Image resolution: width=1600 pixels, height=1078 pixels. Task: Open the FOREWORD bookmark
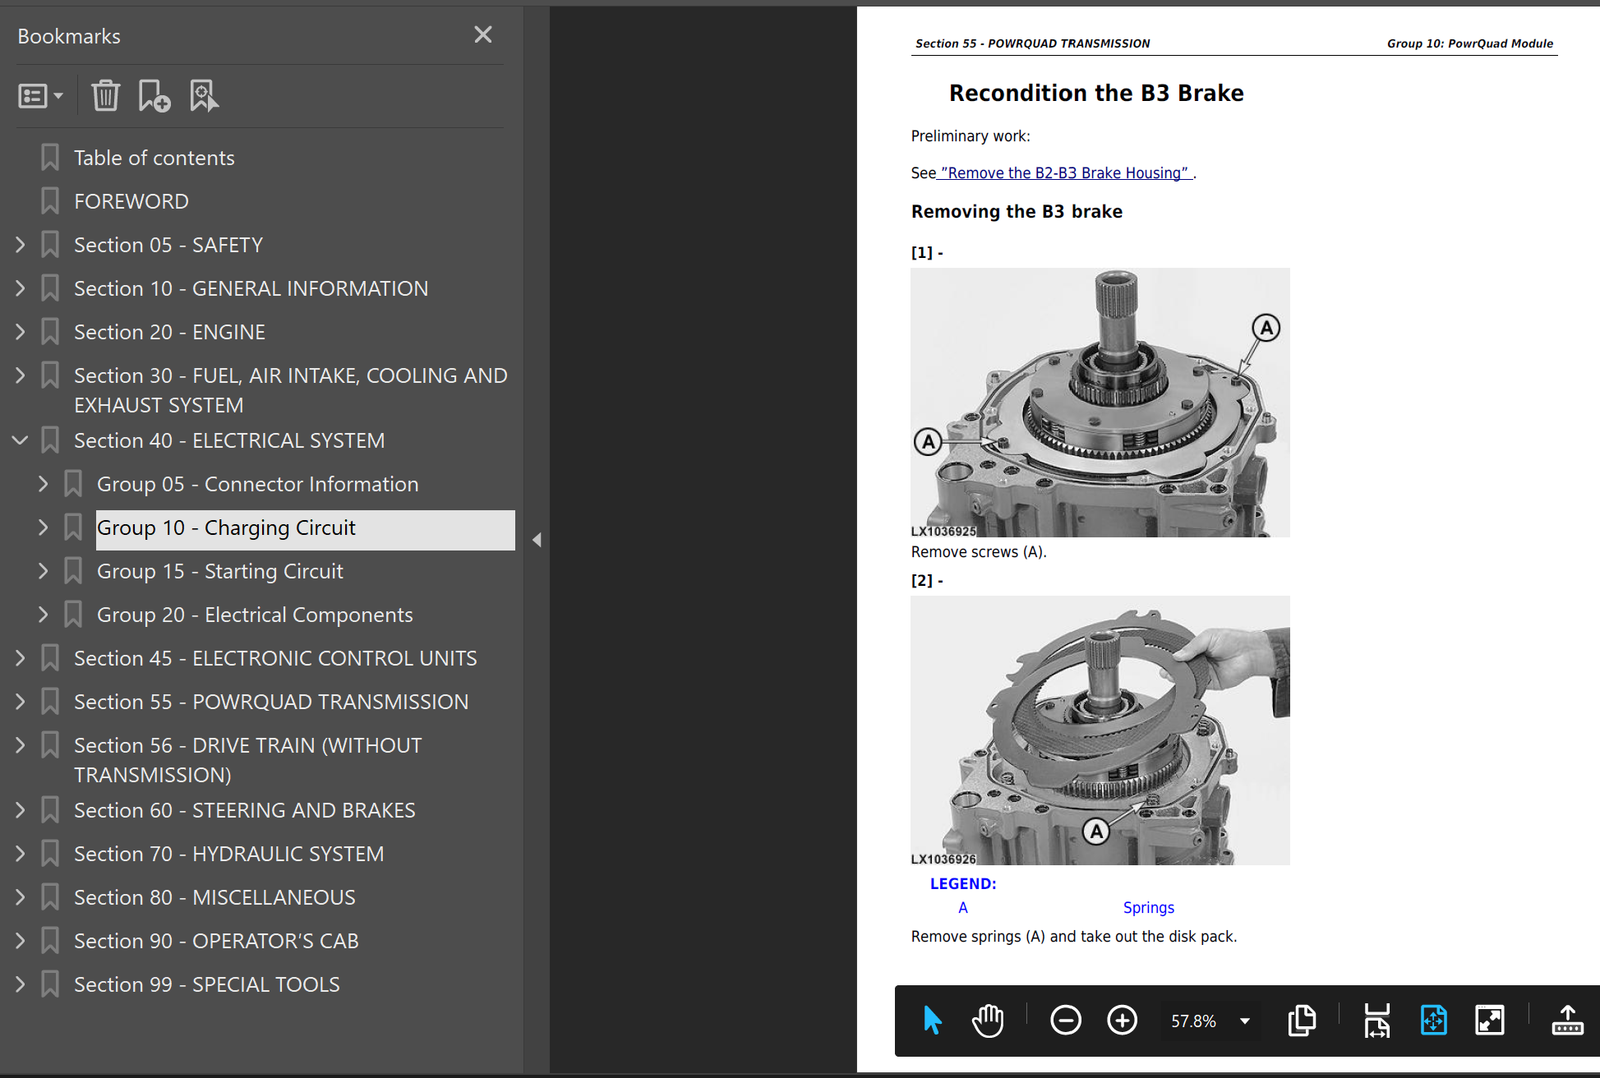tap(131, 201)
